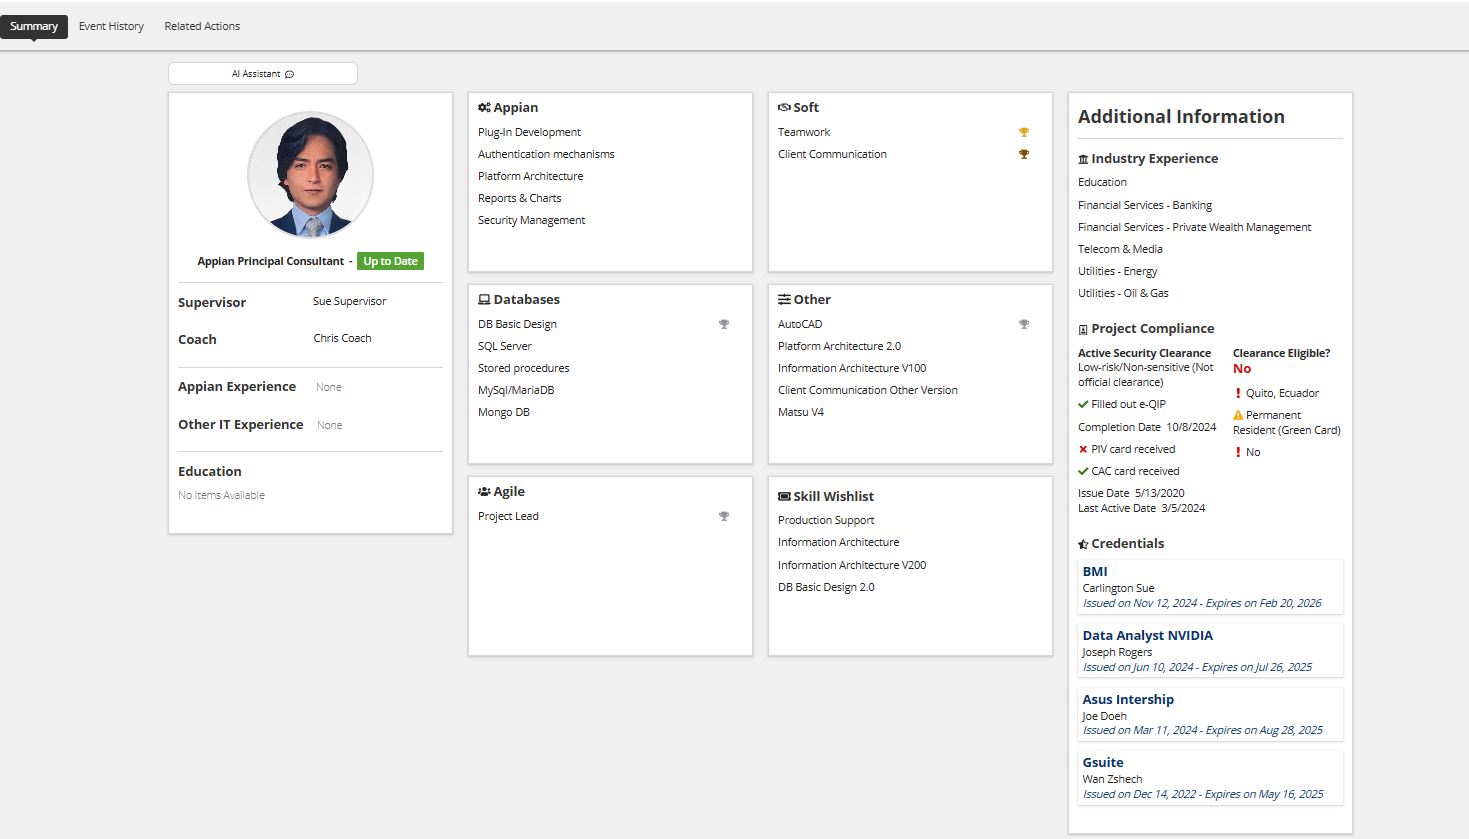Click Information Architecture V100 entry
The height and width of the screenshot is (839, 1469).
[852, 368]
